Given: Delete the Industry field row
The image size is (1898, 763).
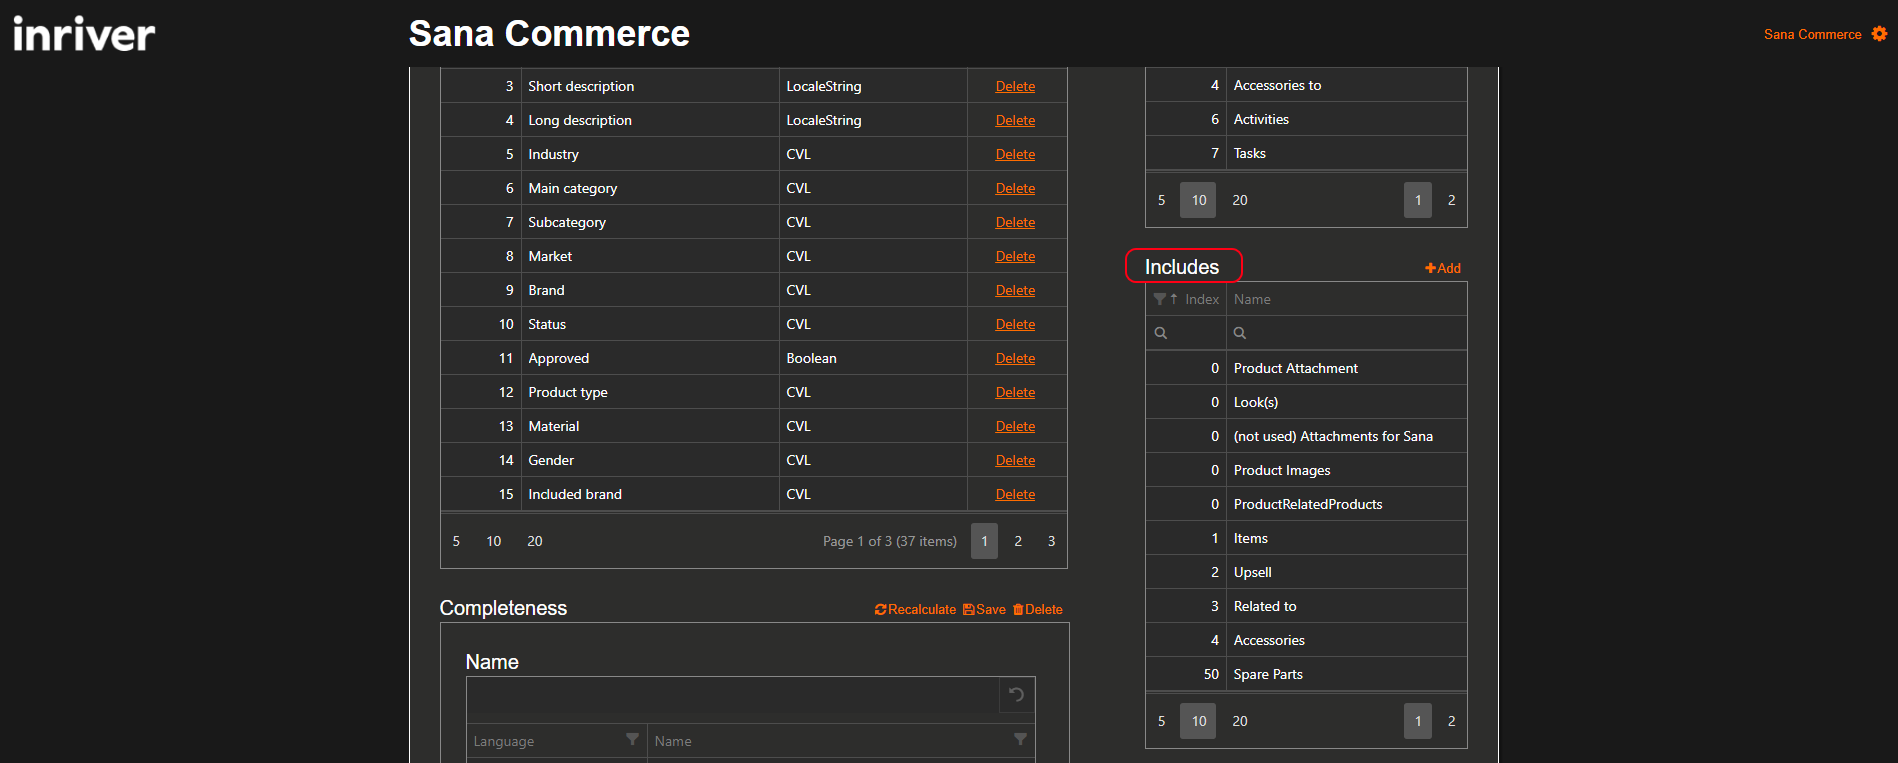Looking at the screenshot, I should pyautogui.click(x=1015, y=154).
